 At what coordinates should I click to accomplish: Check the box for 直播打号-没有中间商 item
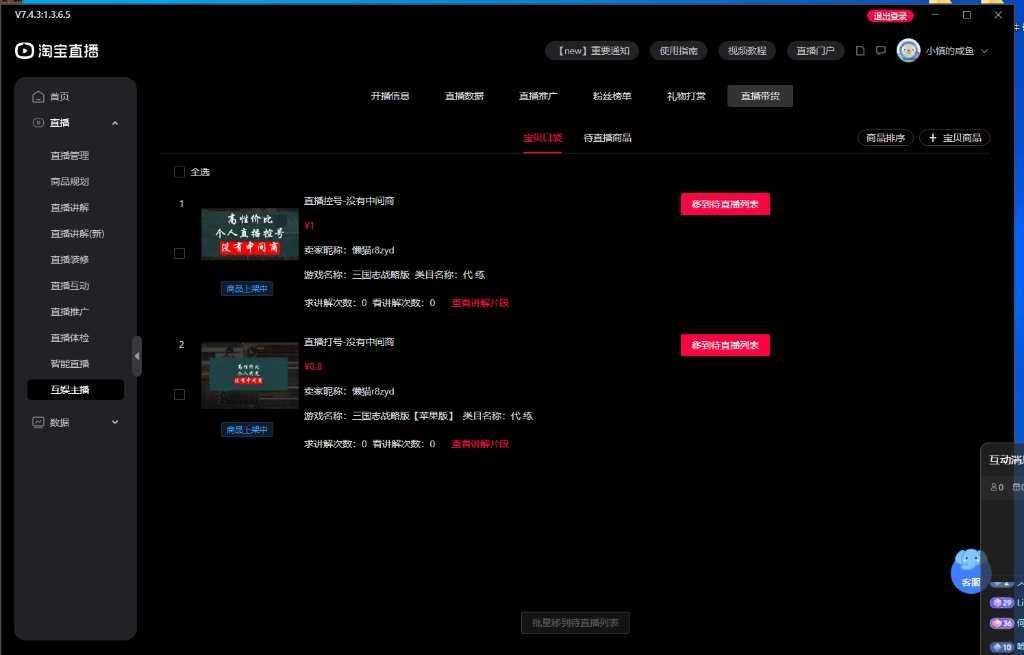pyautogui.click(x=179, y=394)
